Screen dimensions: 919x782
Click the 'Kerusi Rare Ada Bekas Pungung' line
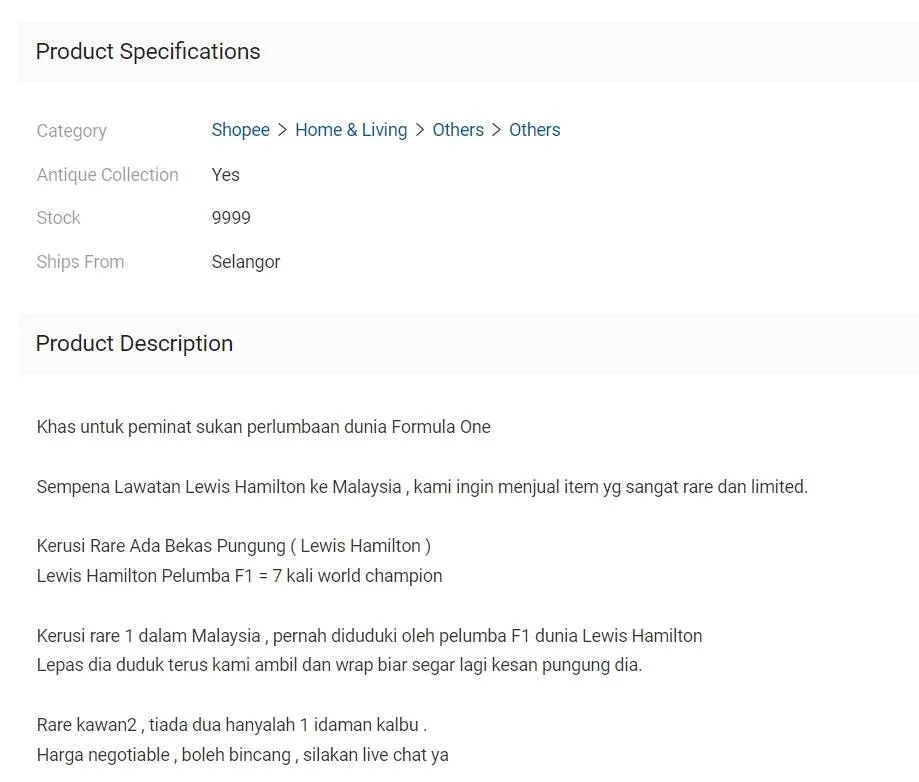pos(233,546)
